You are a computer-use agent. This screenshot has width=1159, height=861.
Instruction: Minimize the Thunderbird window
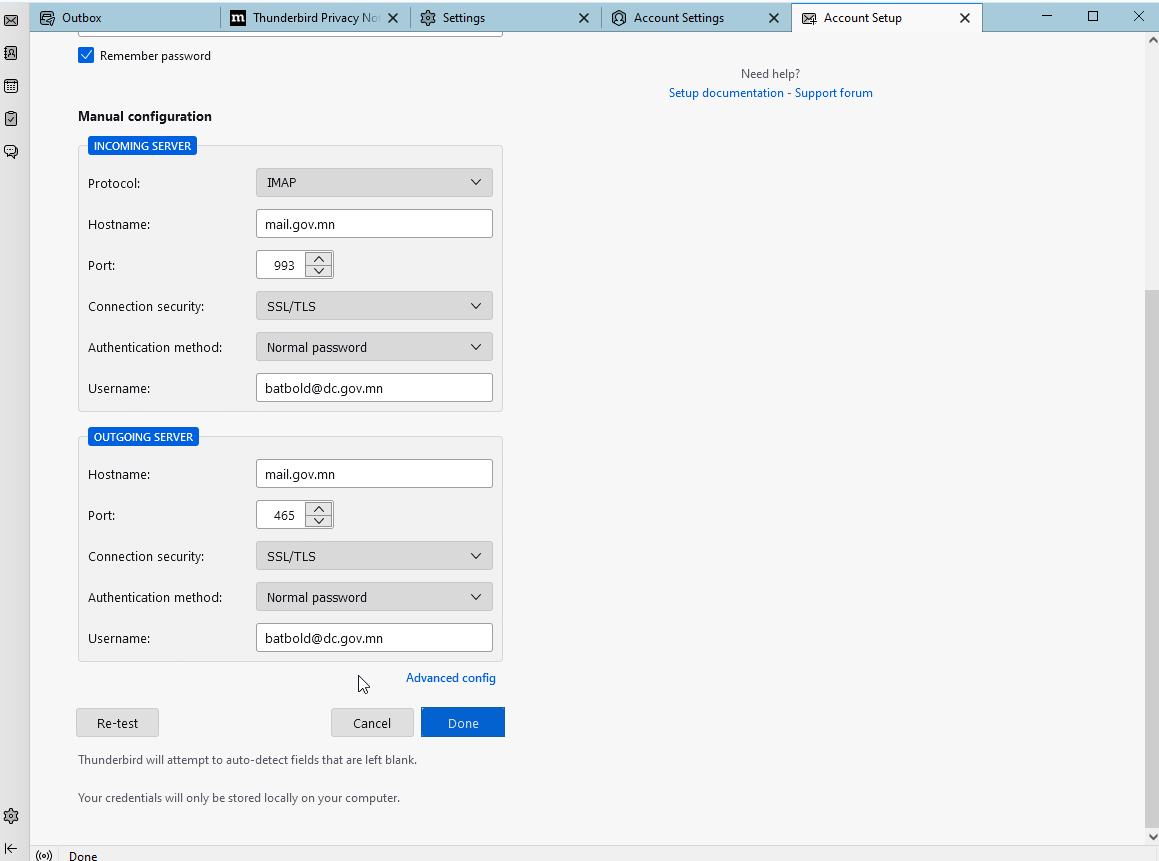pos(1047,16)
